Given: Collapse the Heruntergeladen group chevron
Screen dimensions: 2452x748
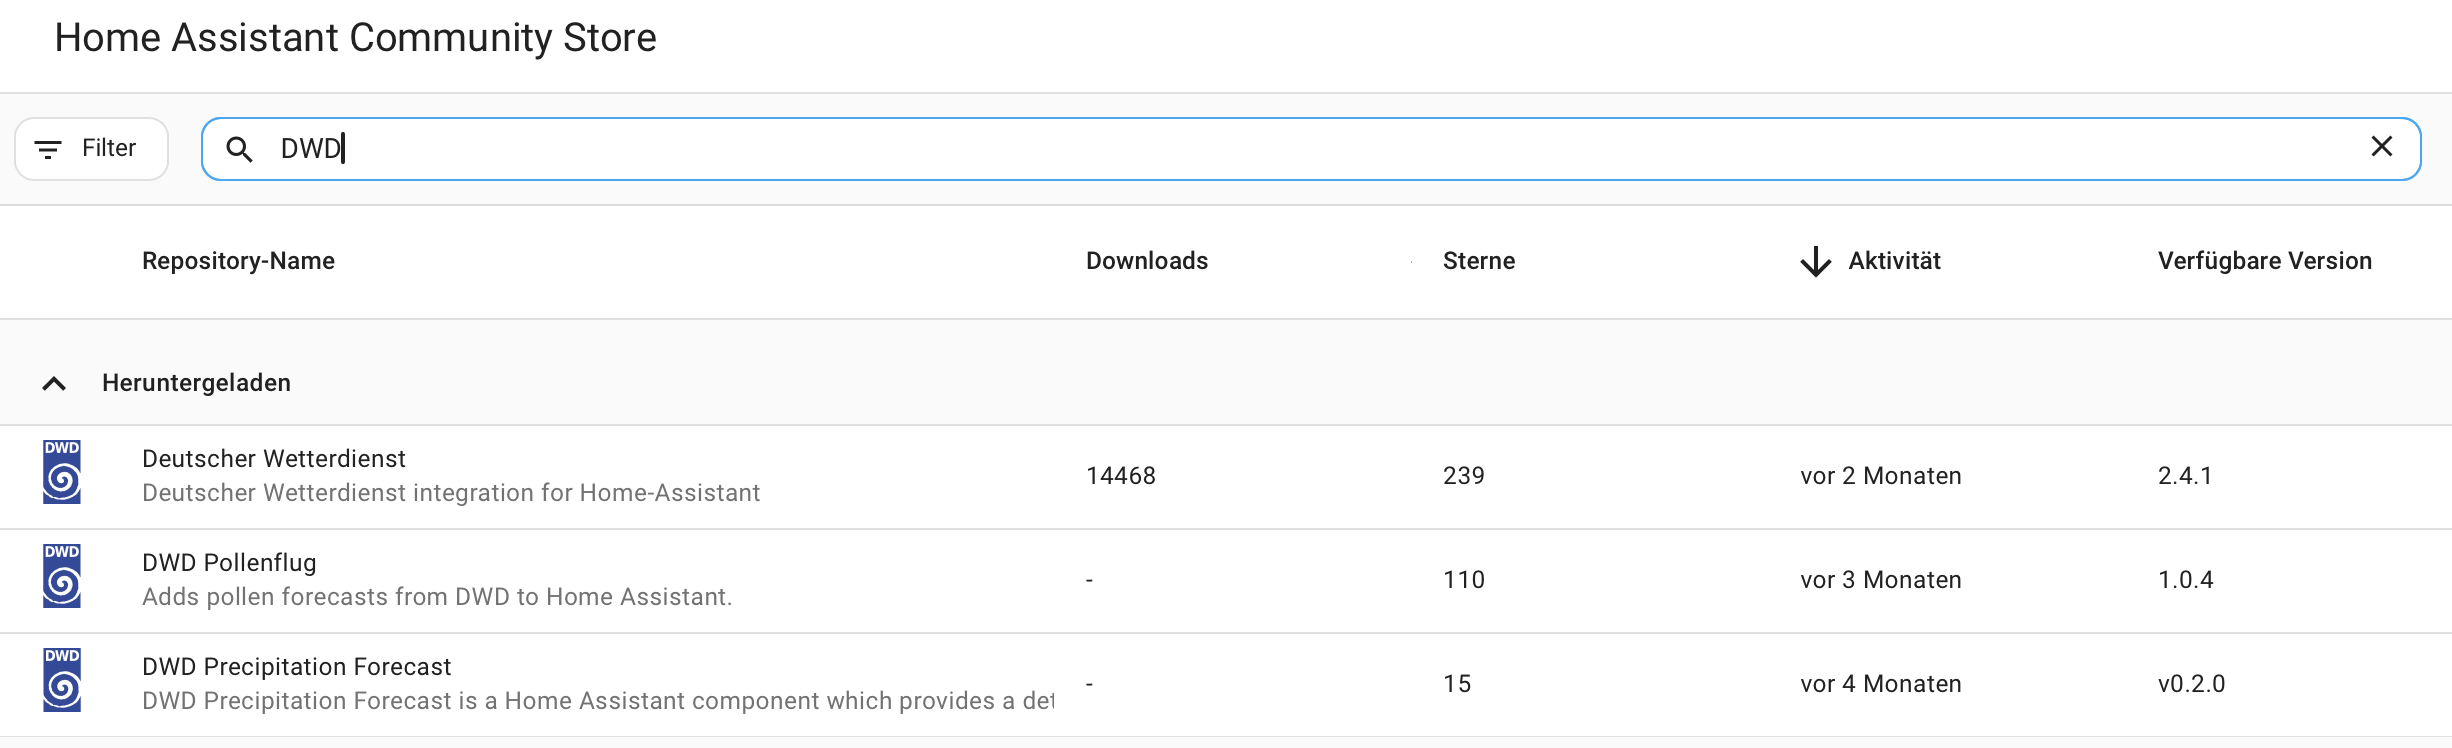Looking at the screenshot, I should 54,384.
